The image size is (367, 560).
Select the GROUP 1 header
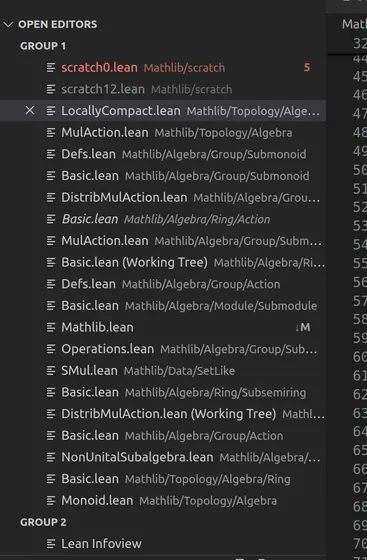pos(43,46)
